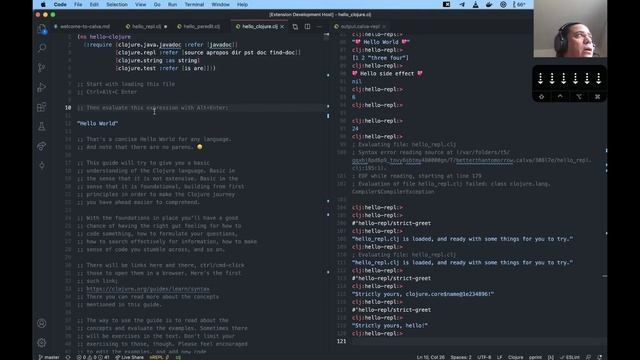Open the Apple menu

point(43,4)
